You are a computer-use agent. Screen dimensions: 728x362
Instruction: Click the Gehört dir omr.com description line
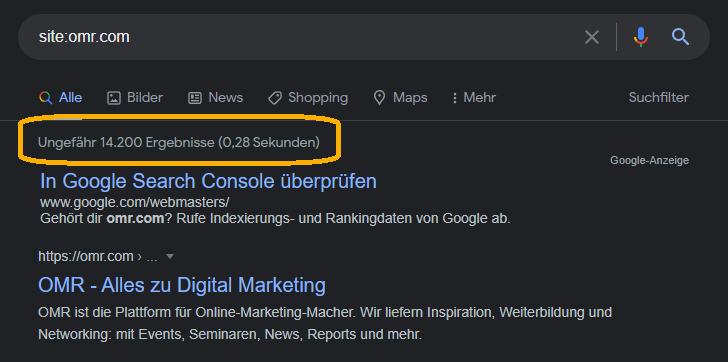tap(275, 219)
